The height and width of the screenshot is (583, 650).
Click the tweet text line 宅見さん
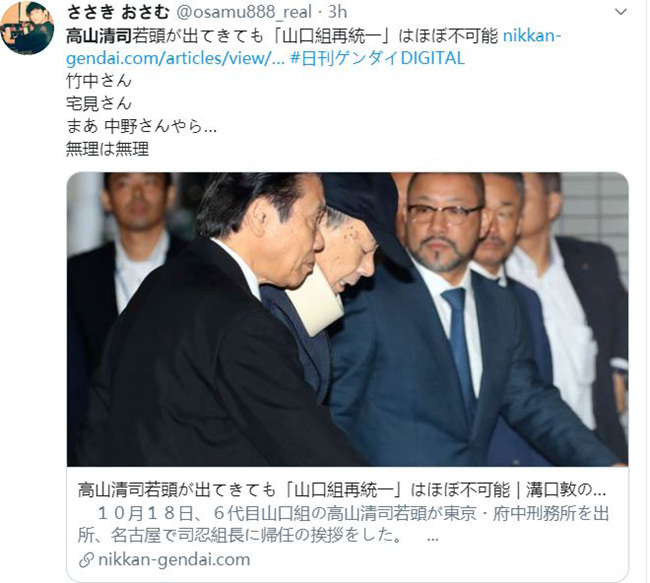pyautogui.click(x=99, y=103)
